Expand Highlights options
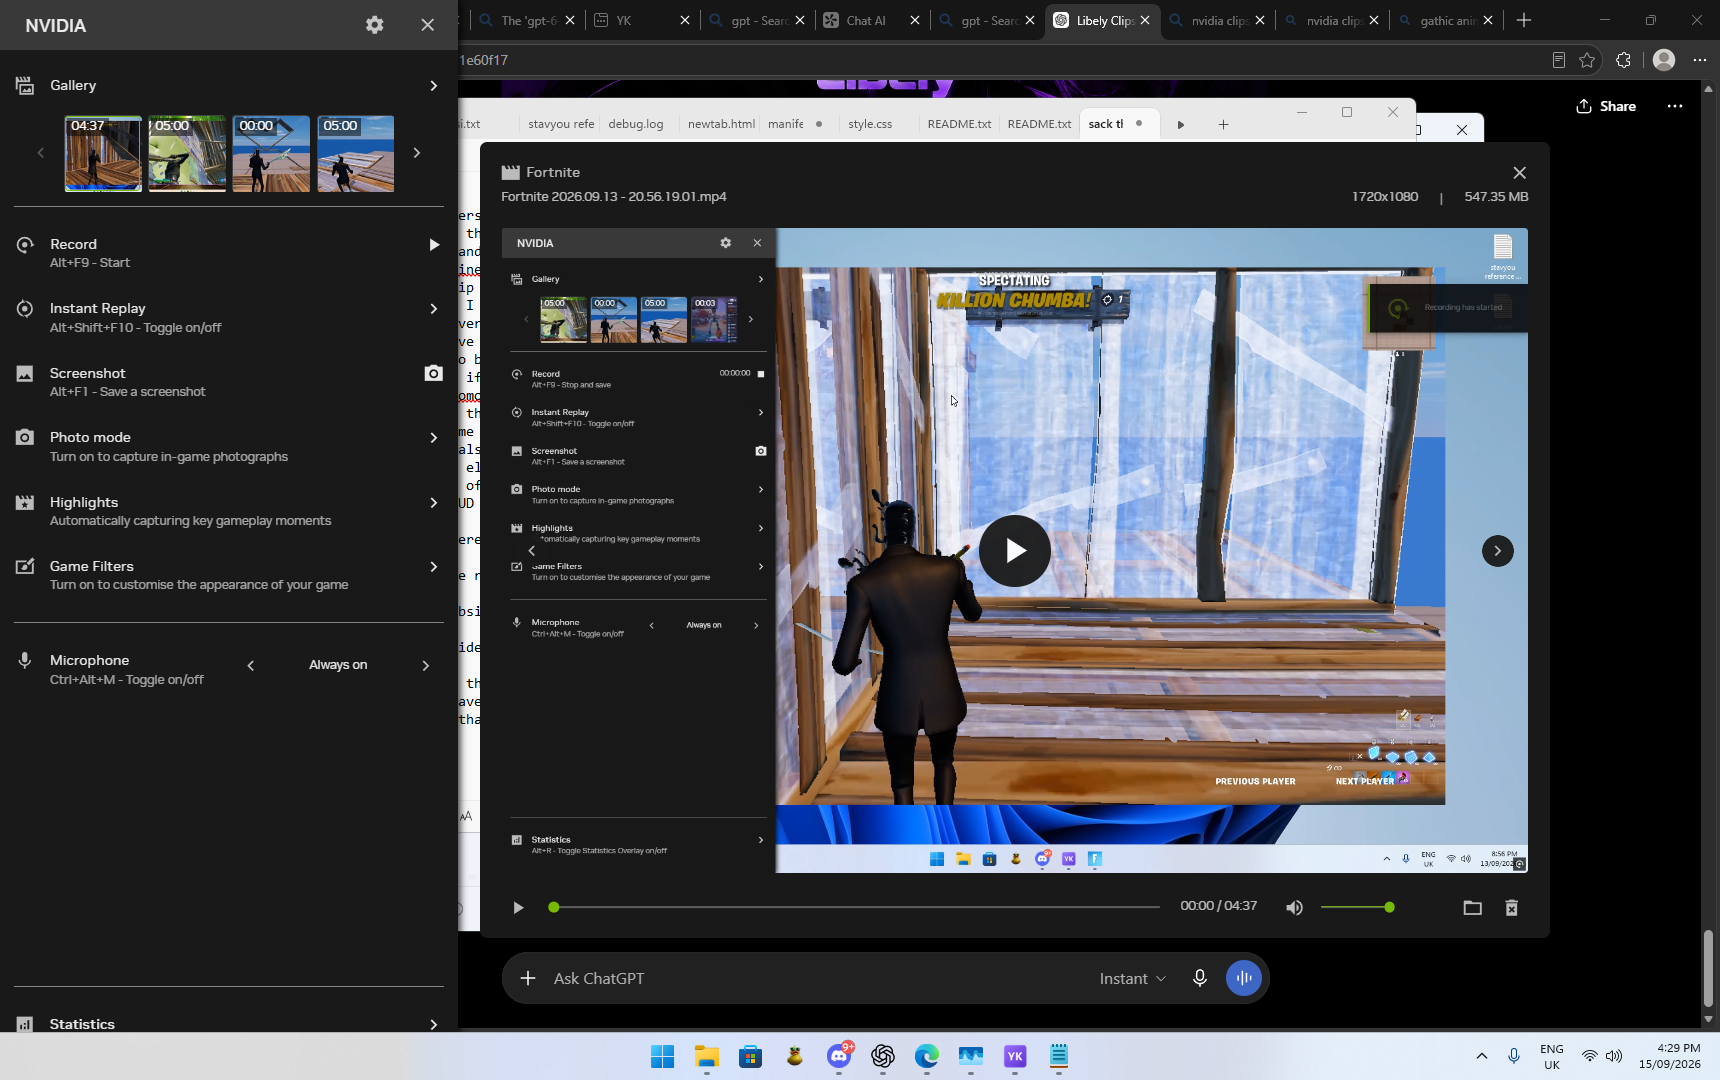 tap(433, 503)
